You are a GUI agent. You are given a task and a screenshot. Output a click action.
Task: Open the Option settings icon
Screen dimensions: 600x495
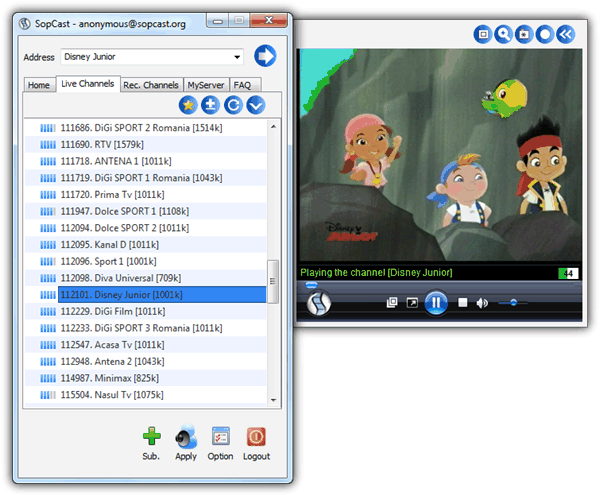[x=221, y=436]
